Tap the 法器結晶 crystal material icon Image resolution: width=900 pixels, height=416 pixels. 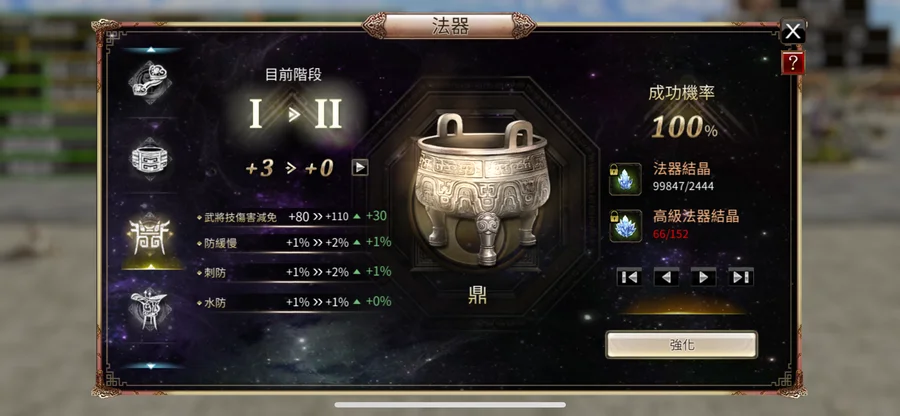[626, 179]
